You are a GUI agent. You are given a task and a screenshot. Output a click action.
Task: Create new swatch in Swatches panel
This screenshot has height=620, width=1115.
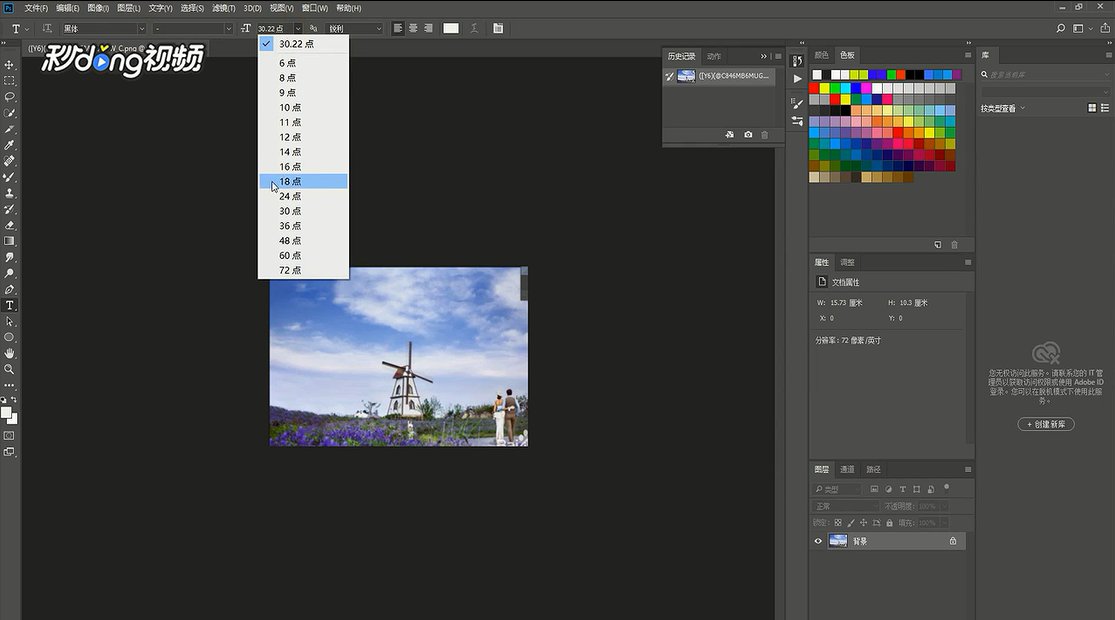[x=938, y=245]
